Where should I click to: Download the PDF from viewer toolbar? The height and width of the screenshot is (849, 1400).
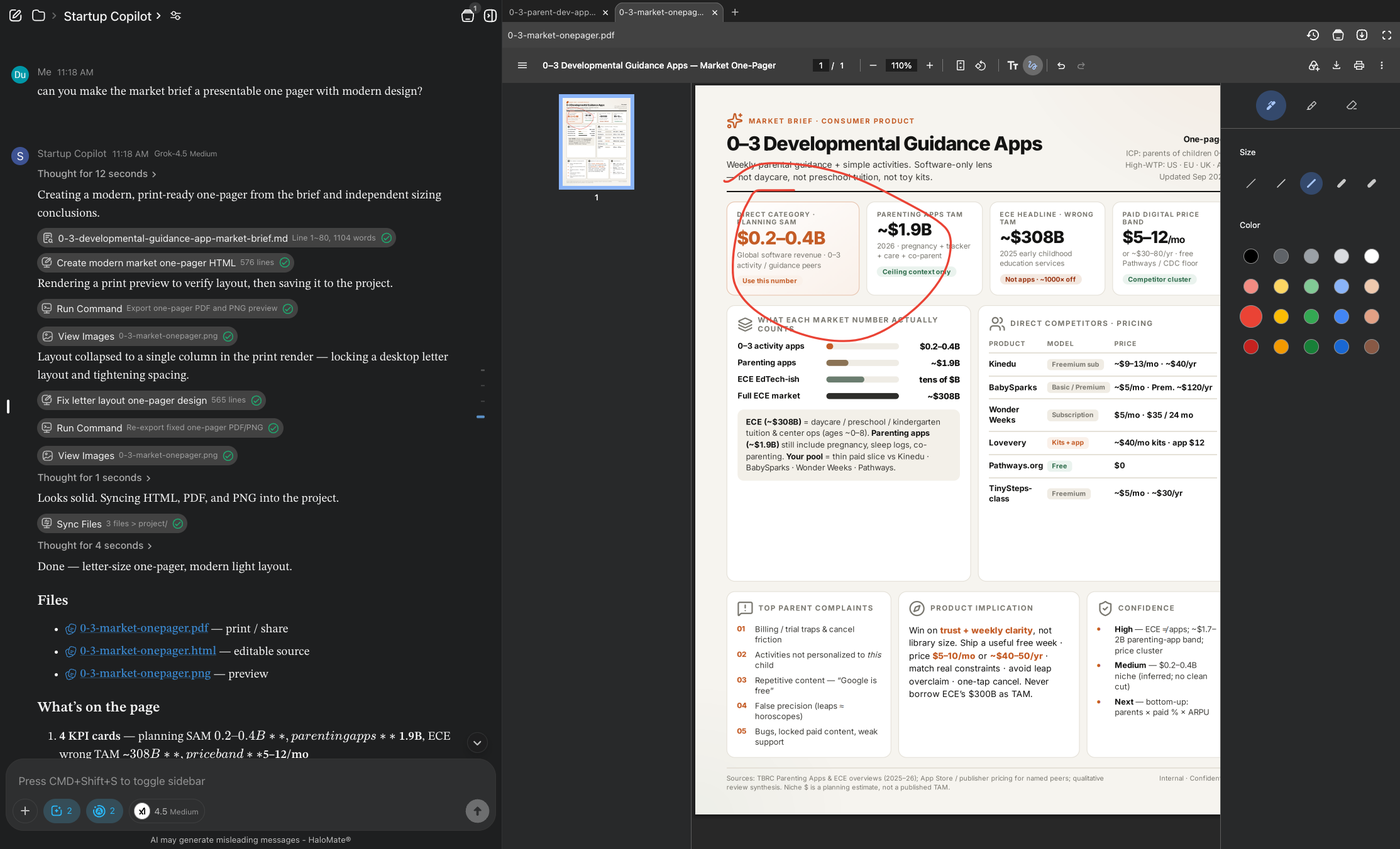click(x=1337, y=65)
